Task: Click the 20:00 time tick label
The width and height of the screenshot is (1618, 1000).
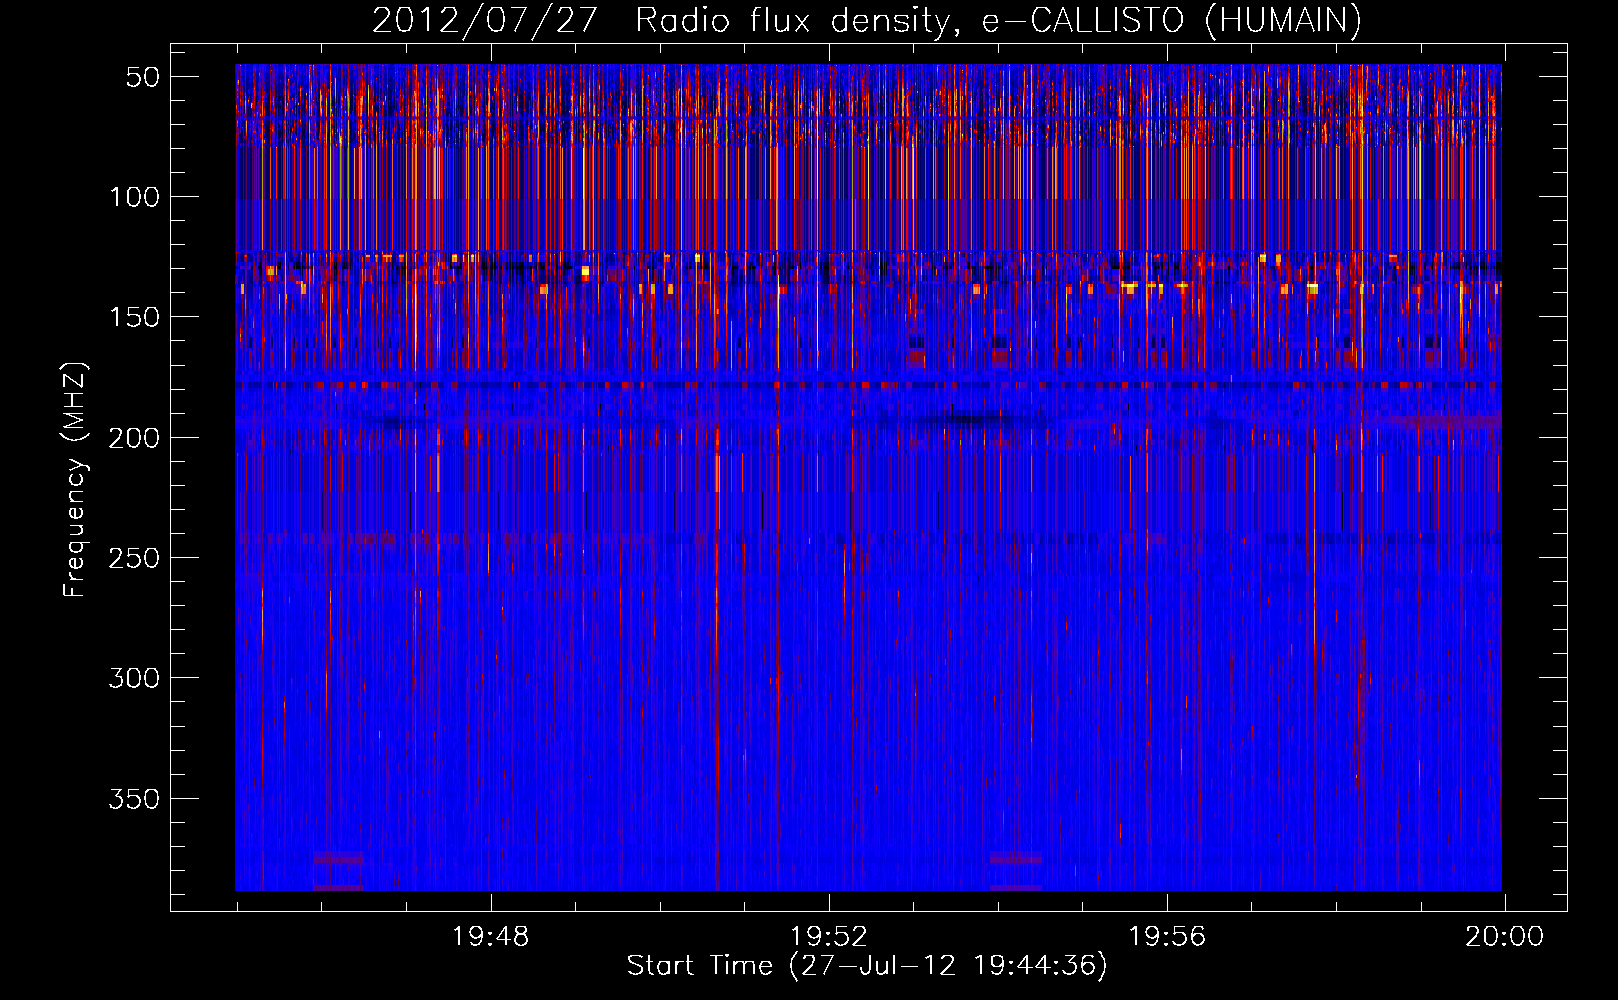Action: (x=1504, y=937)
